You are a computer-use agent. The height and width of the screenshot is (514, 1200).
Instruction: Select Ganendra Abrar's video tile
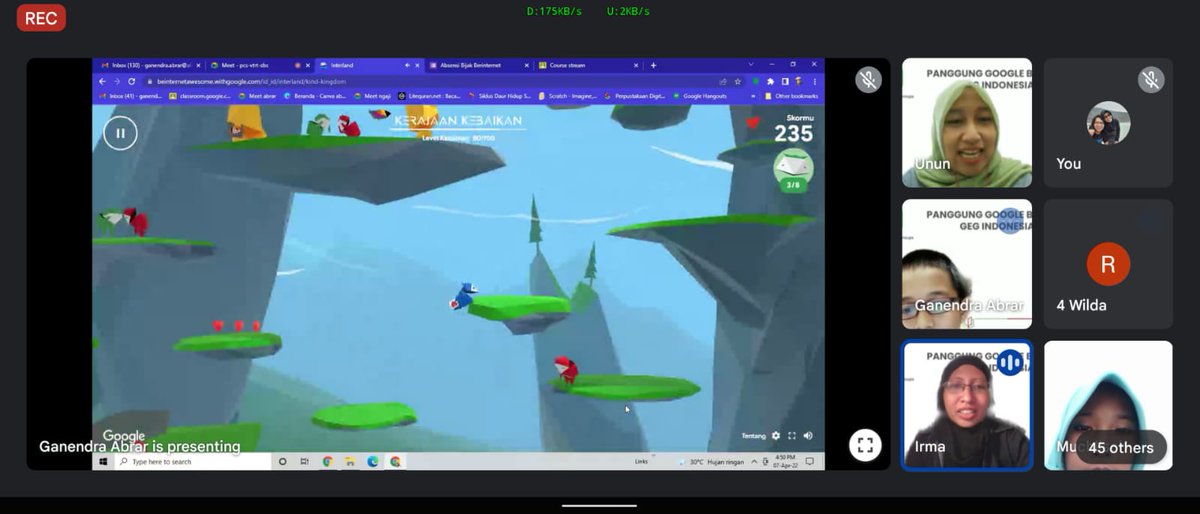[x=967, y=264]
